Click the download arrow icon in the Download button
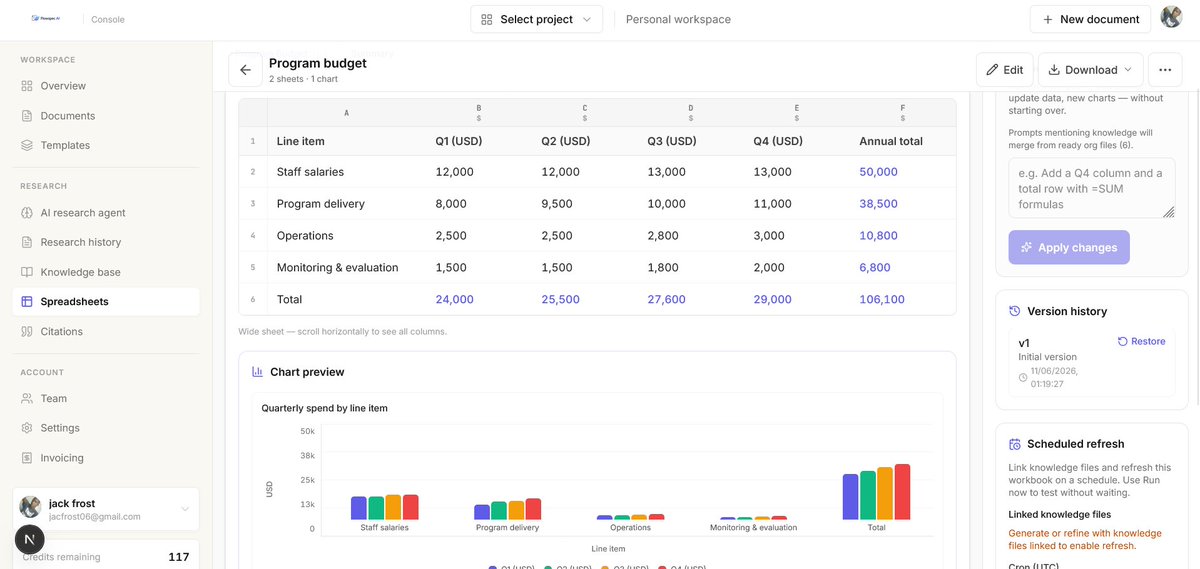1200x569 pixels. (x=1054, y=70)
